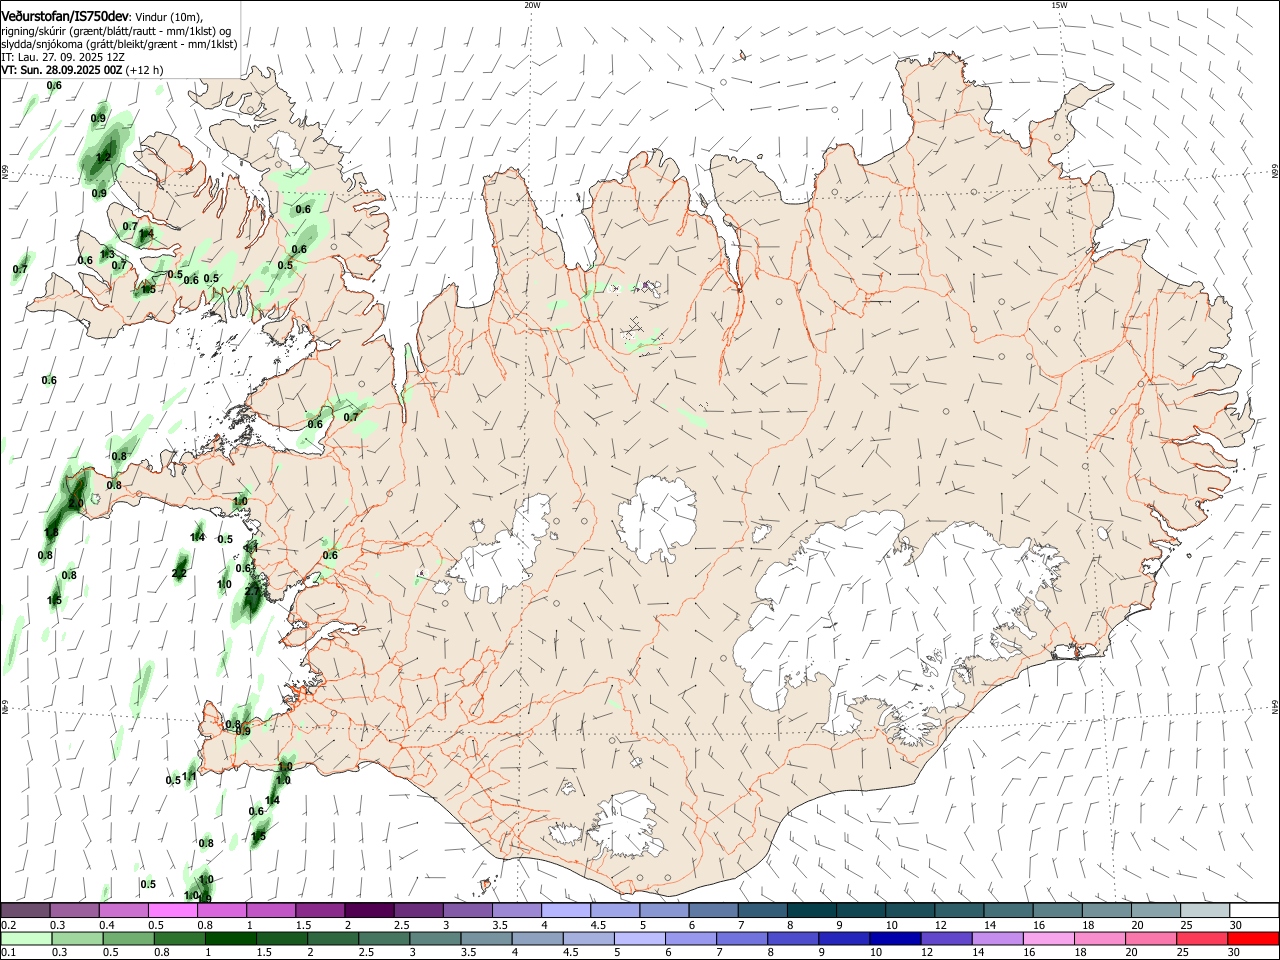This screenshot has height=960, width=1280.
Task: Select upper scale swatch between 6 and 7
Action: (713, 910)
